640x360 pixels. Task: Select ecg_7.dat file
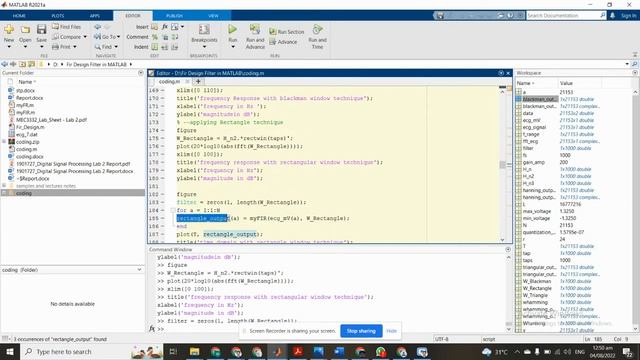coord(27,134)
